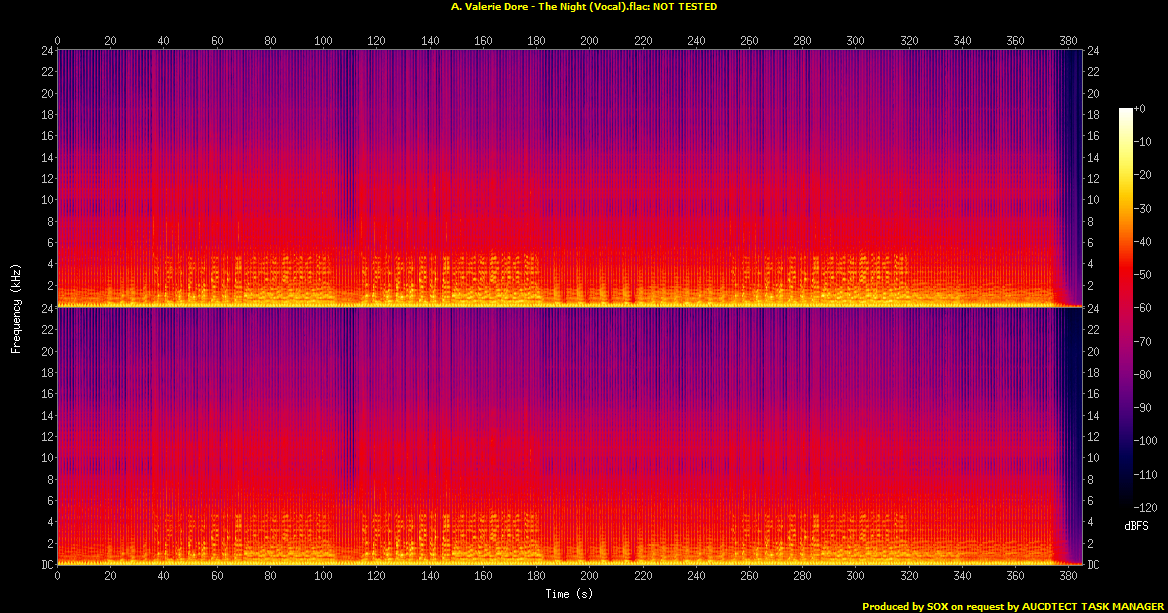Click the "360" tick on the top time axis
Image resolution: width=1168 pixels, height=613 pixels.
[x=1015, y=41]
